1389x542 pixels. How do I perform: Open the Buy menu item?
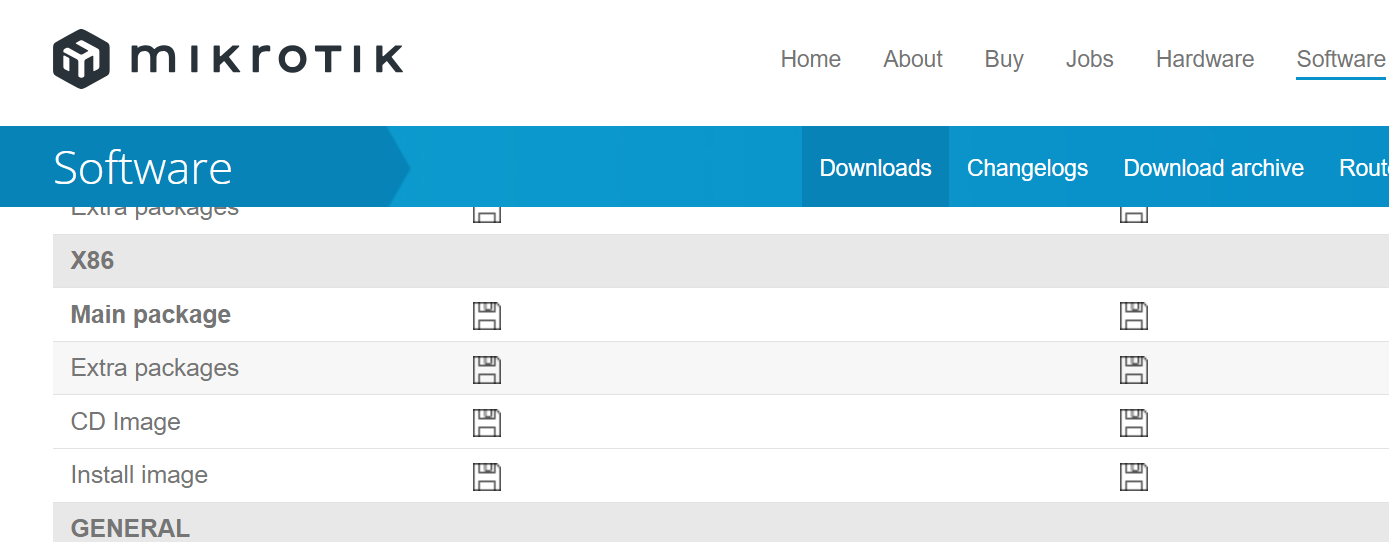tap(1004, 59)
